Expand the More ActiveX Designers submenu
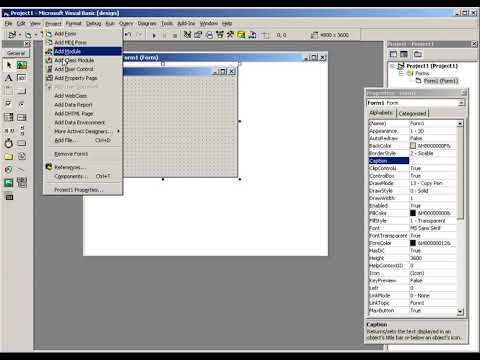Image resolution: width=480 pixels, height=360 pixels. (85, 131)
